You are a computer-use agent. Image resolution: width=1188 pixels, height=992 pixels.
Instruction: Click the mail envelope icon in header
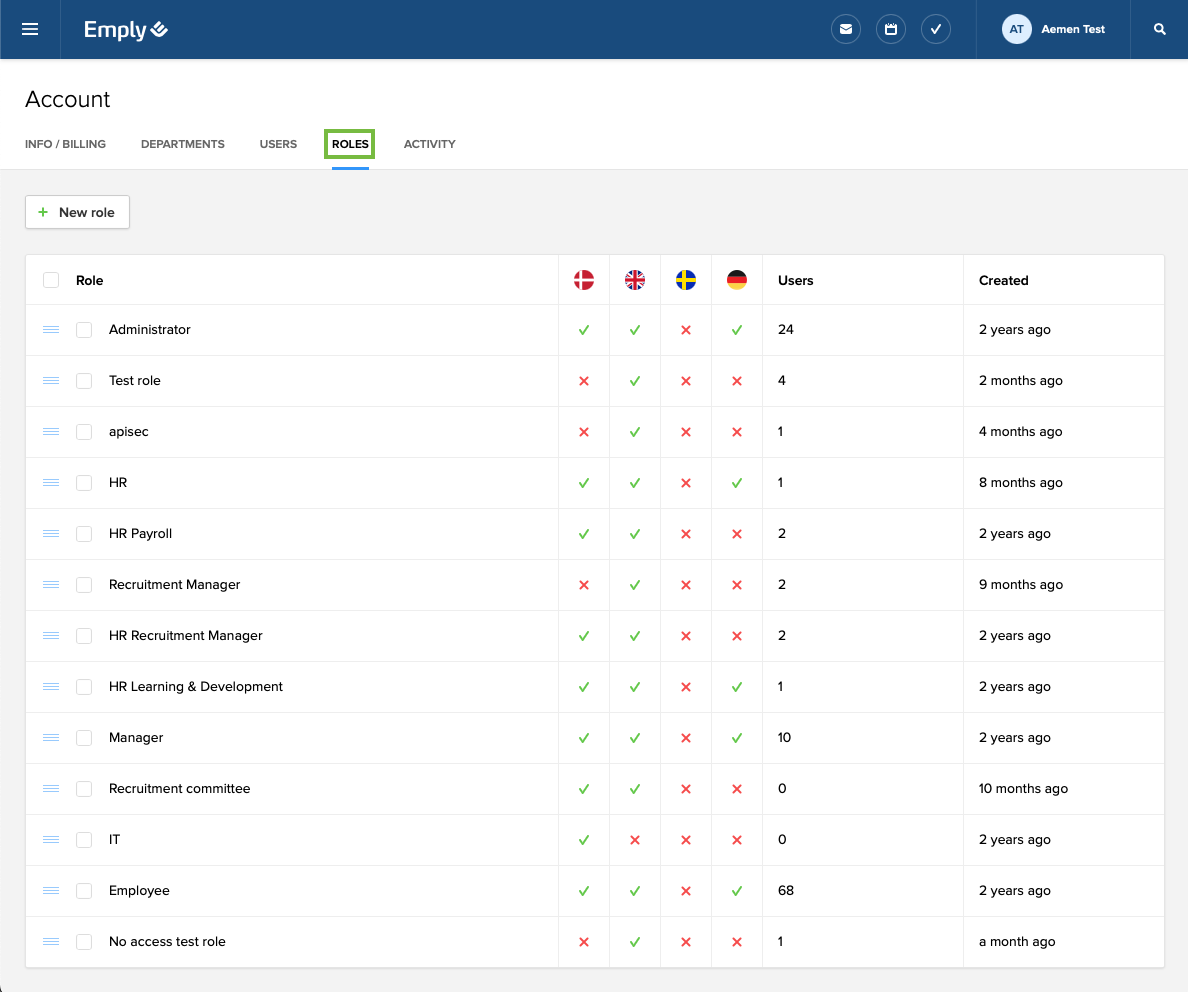tap(846, 29)
